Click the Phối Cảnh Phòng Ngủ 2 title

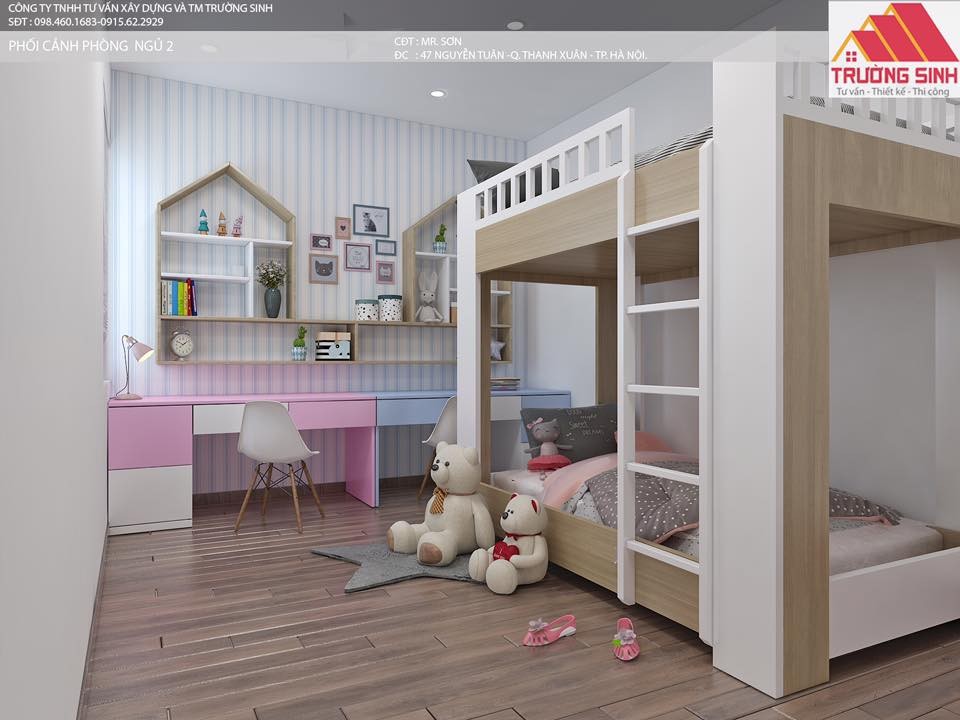click(x=91, y=46)
